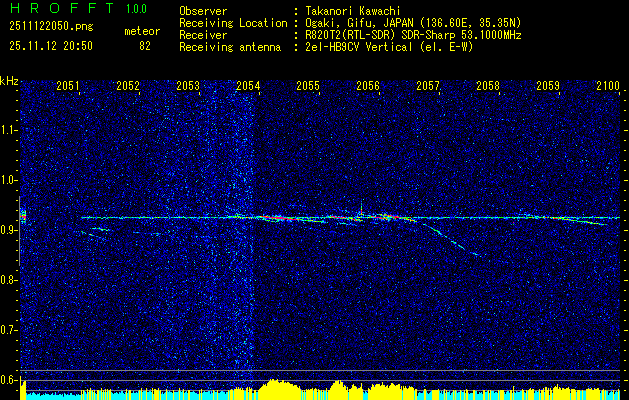This screenshot has width=629, height=400.
Task: Click the yellow signal peak near 2054
Action: click(278, 389)
